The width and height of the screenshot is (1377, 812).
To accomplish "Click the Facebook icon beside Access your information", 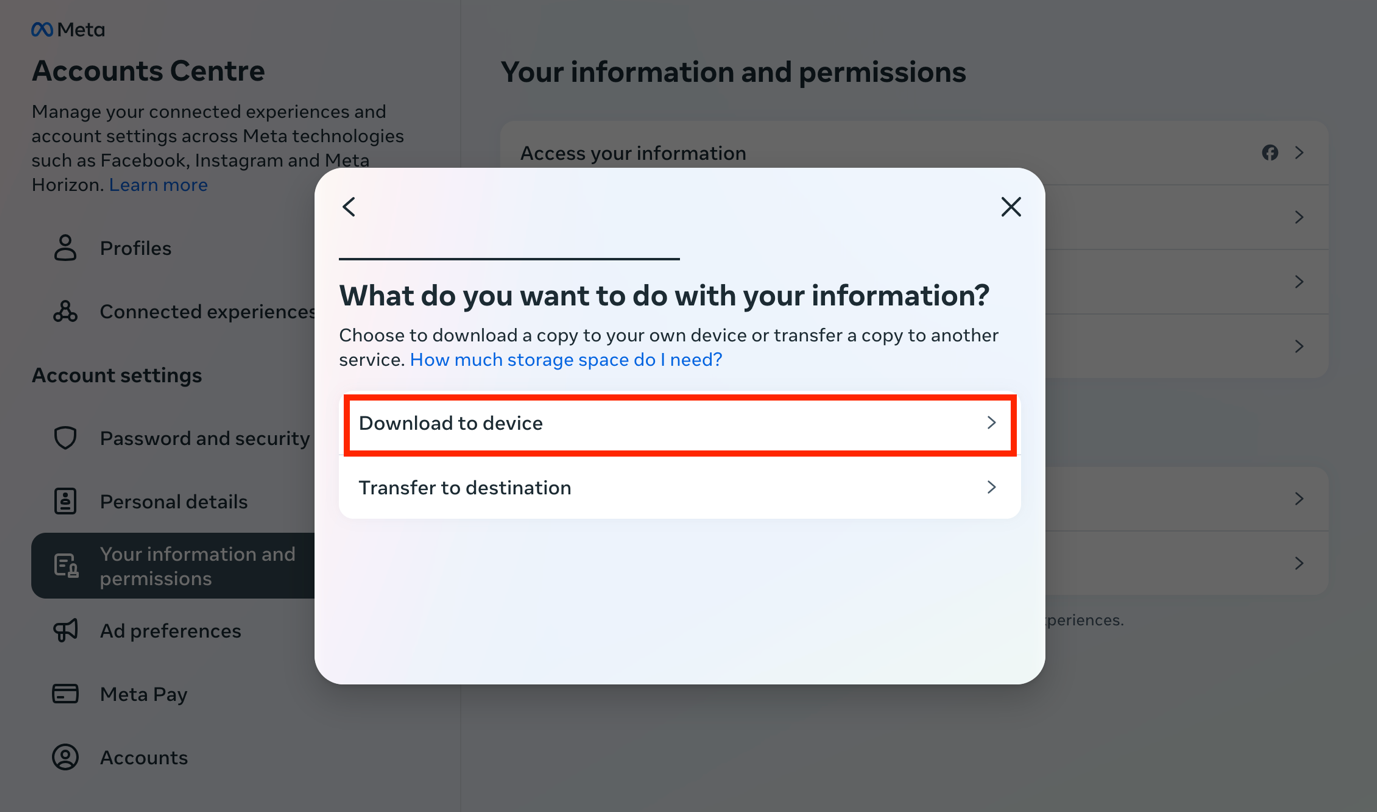I will tap(1270, 153).
